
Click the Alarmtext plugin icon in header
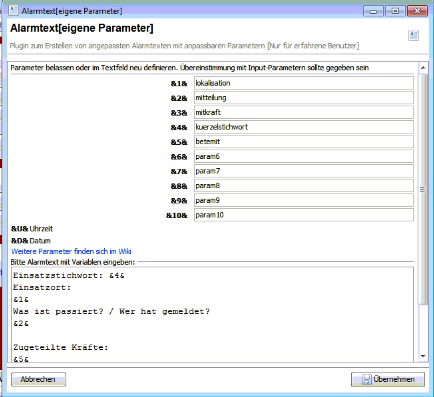(413, 35)
